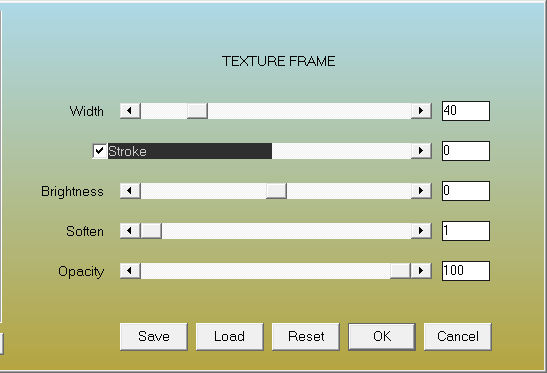Image resolution: width=547 pixels, height=373 pixels.
Task: Click the Width slider right arrow
Action: pyautogui.click(x=421, y=111)
